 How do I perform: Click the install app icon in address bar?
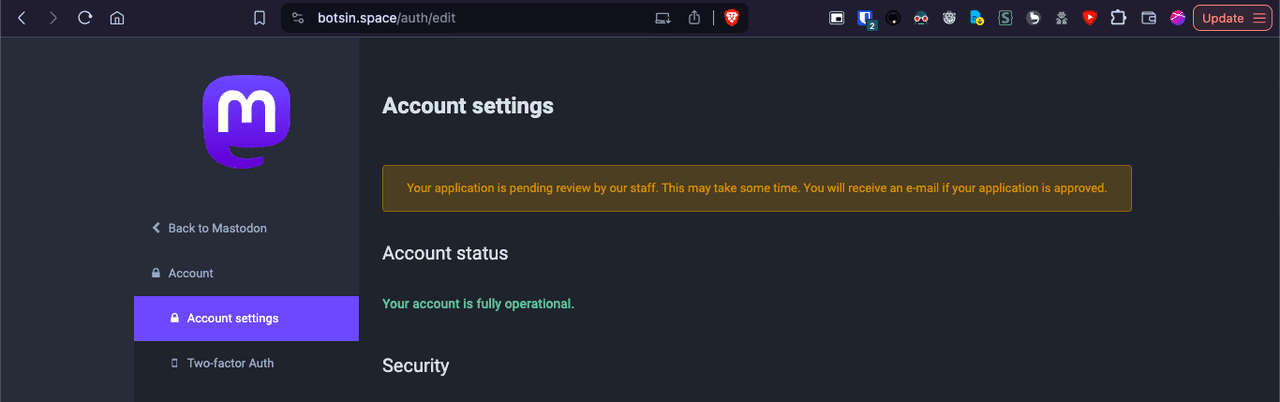pos(662,18)
